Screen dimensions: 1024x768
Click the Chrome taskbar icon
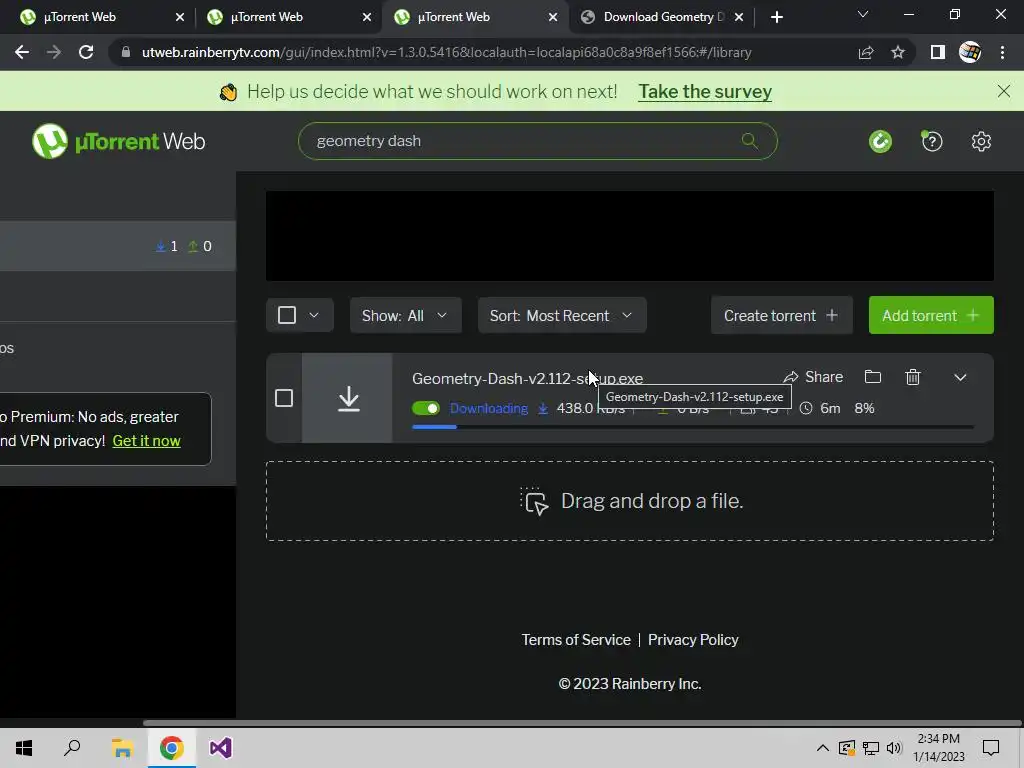(x=172, y=748)
